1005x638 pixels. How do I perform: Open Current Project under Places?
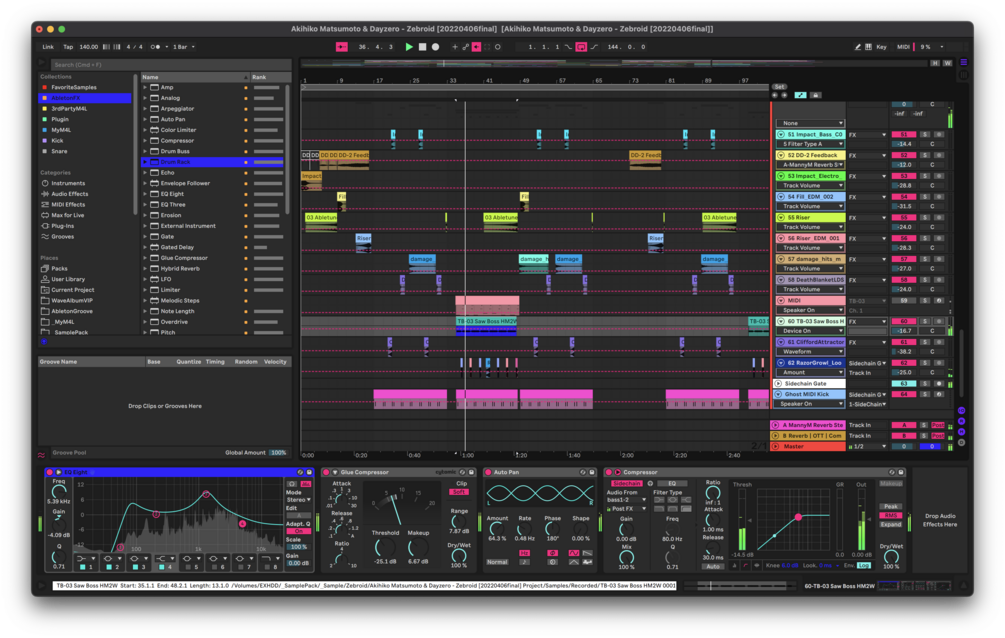pyautogui.click(x=72, y=290)
